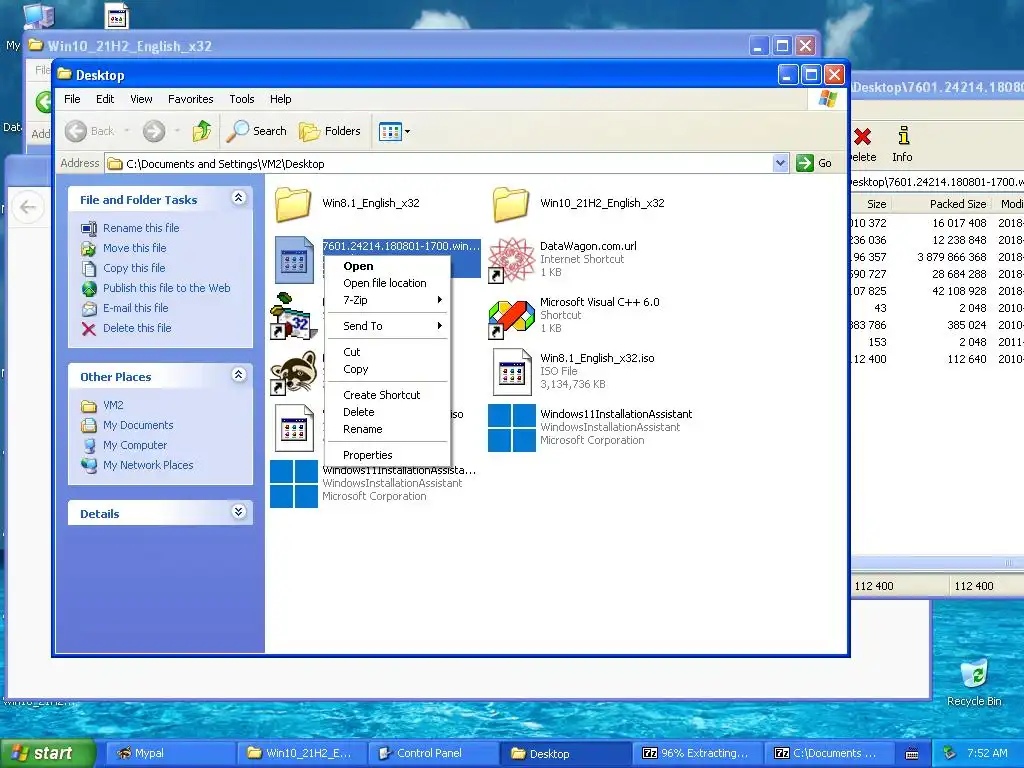Choose Open in the context menu
Viewport: 1024px width, 768px height.
coord(387,266)
